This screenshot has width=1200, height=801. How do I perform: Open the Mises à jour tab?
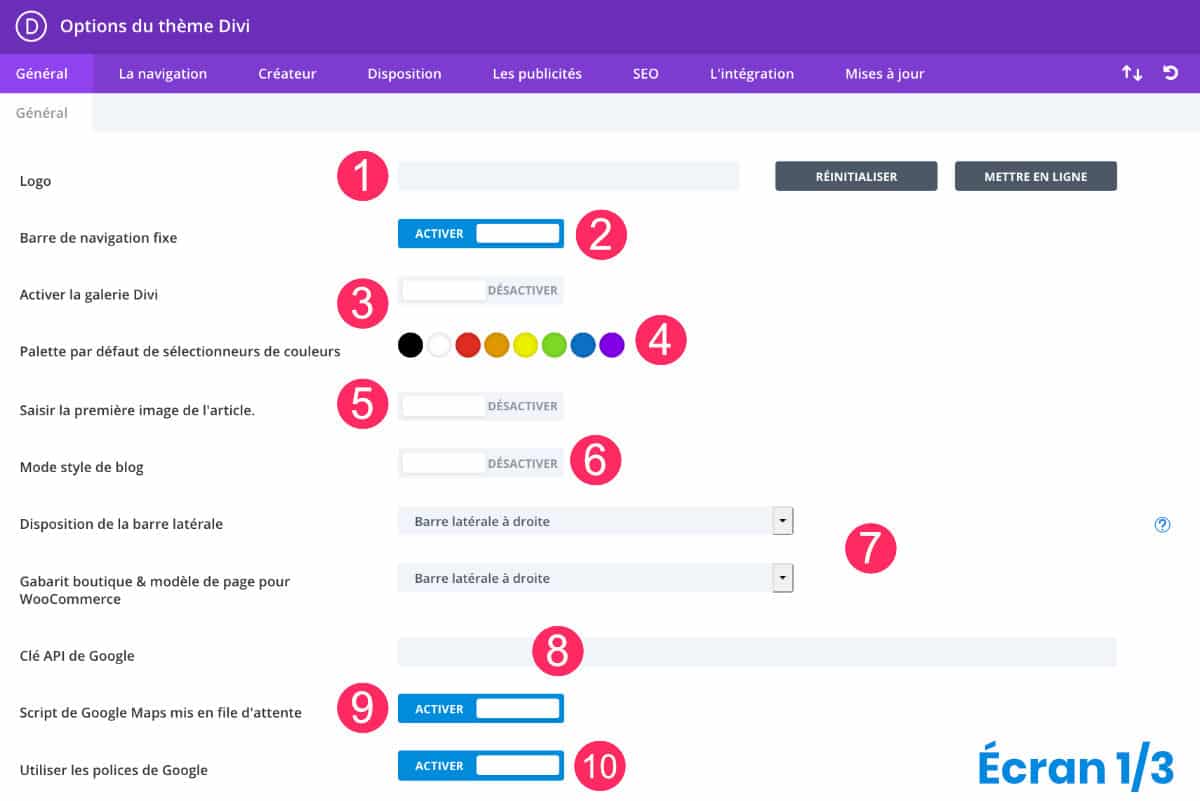[885, 73]
